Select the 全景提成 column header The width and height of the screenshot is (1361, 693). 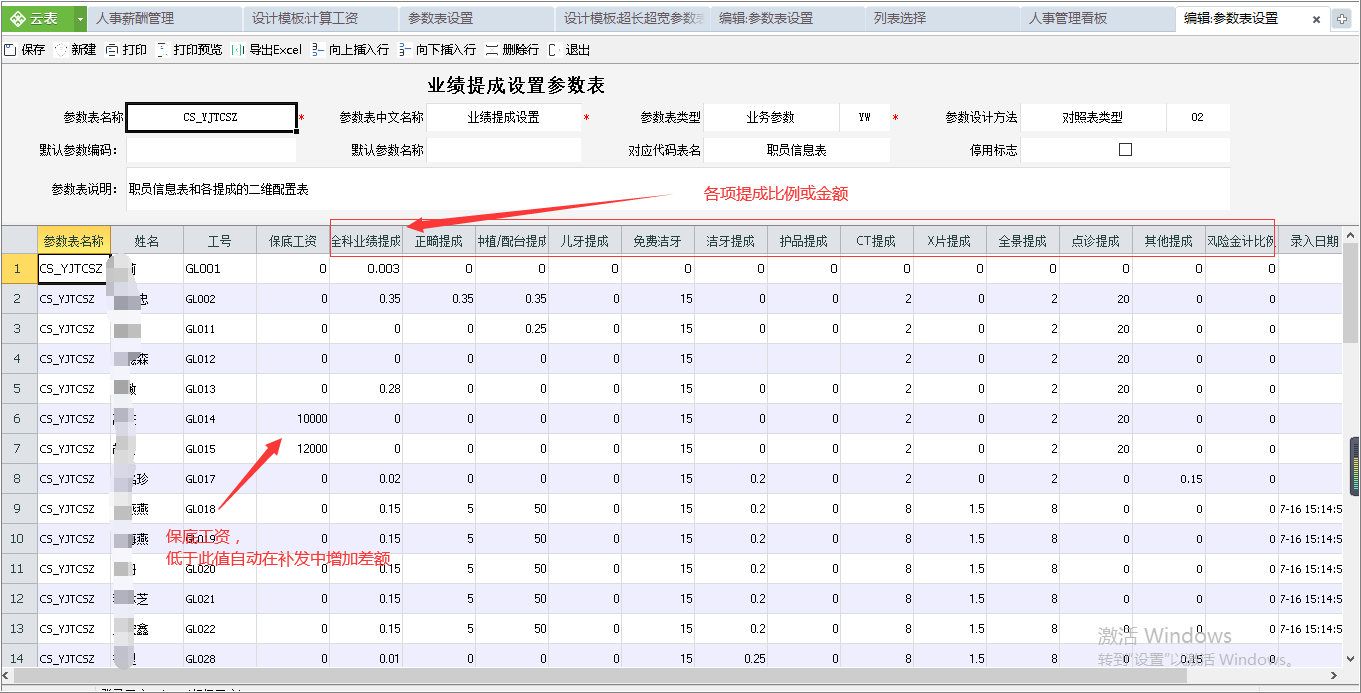(1023, 241)
